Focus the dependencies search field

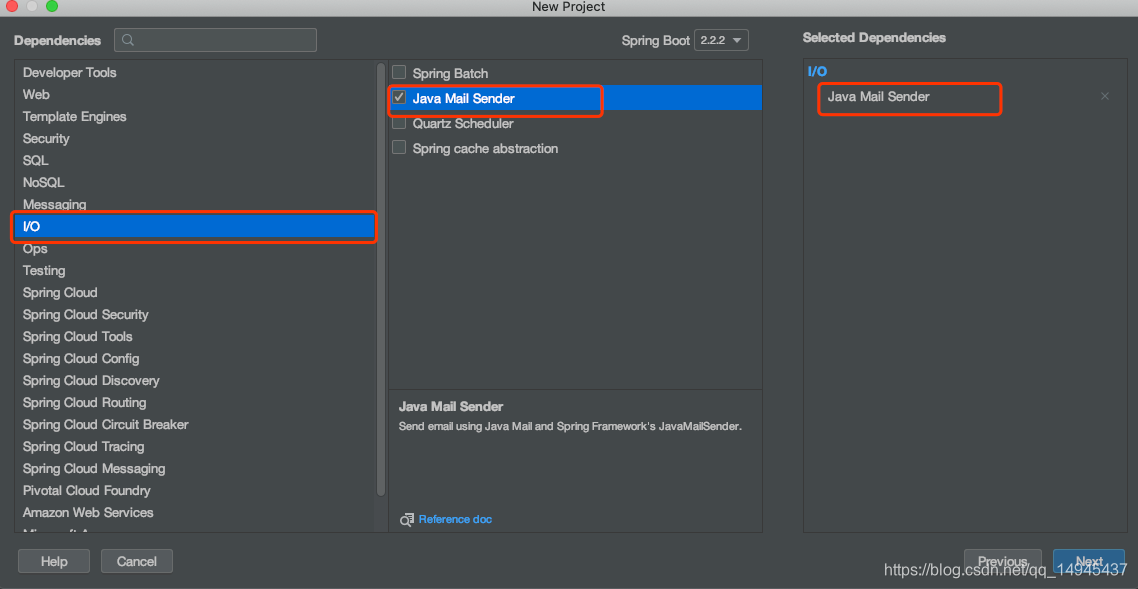(x=216, y=41)
